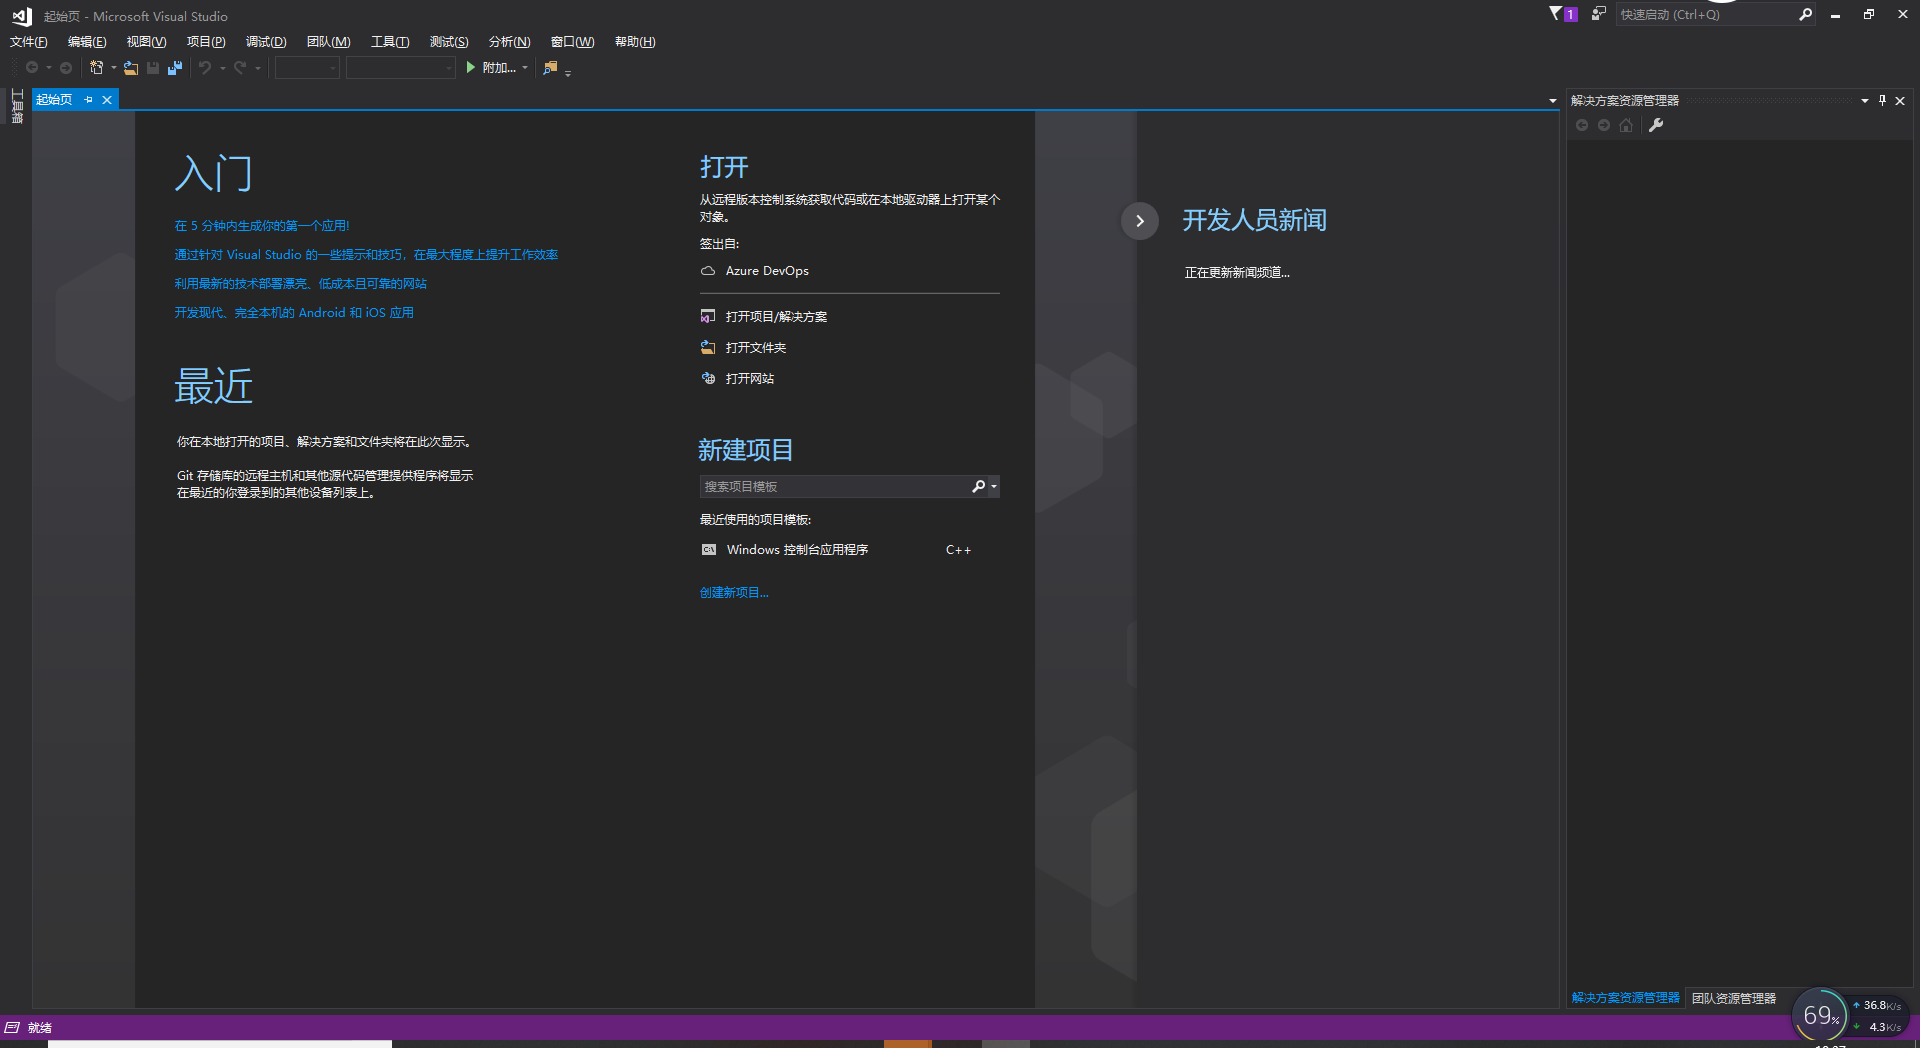Viewport: 1920px width, 1048px height.
Task: Open the toolbox side tab on left edge
Action: pos(16,106)
